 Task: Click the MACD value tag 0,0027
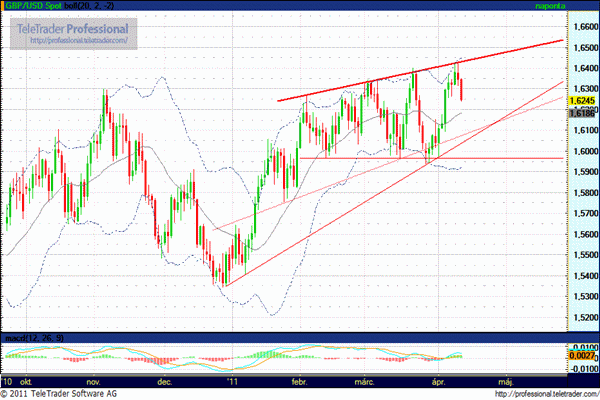click(582, 355)
